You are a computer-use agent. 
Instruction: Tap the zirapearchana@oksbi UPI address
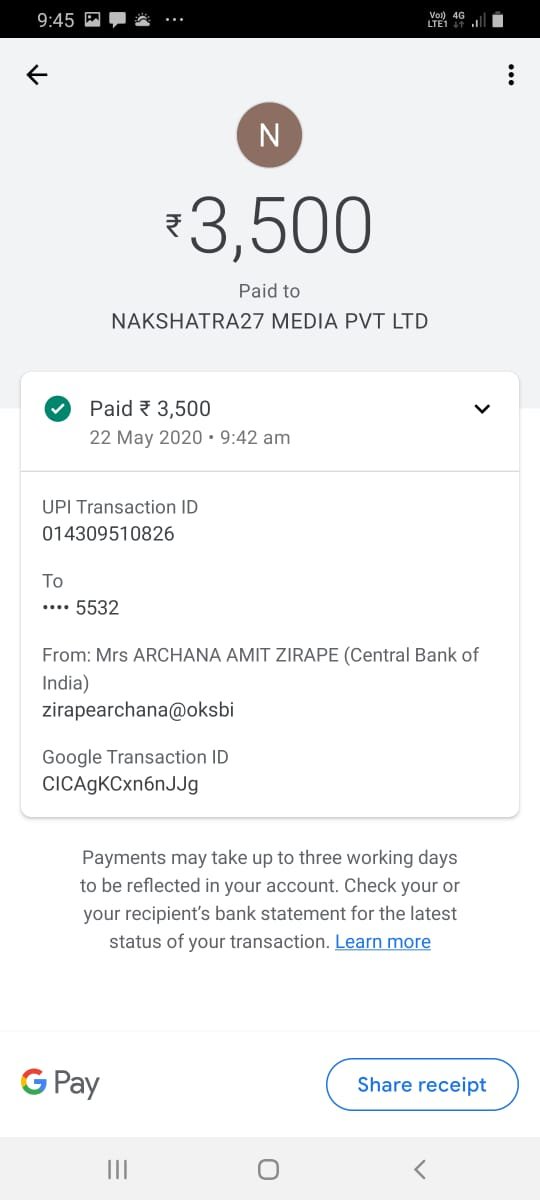[138, 710]
